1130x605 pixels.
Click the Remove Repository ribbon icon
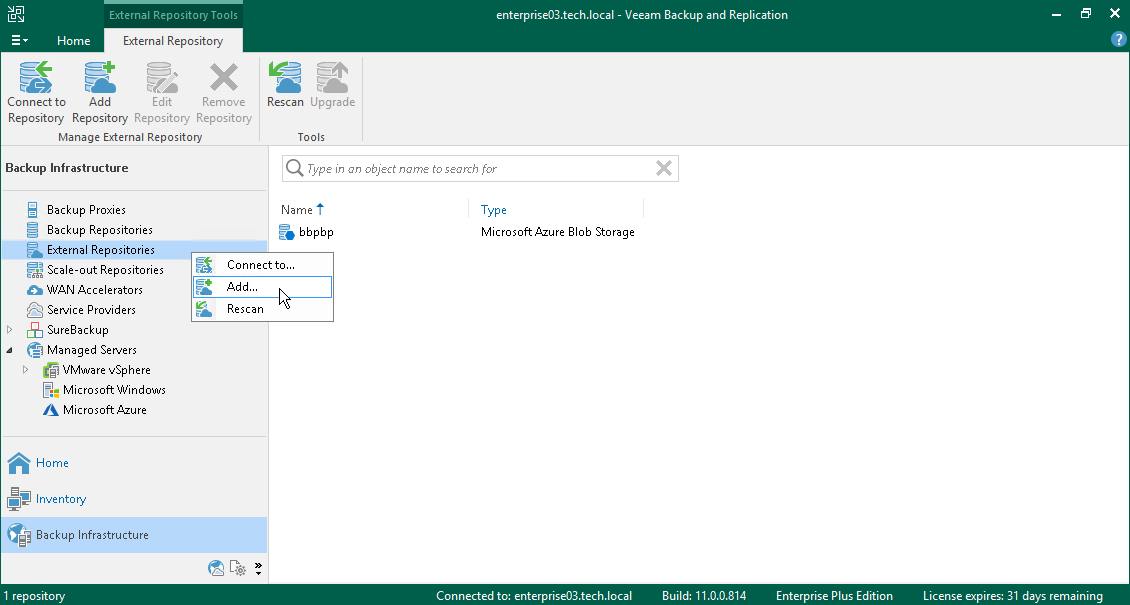pos(223,78)
